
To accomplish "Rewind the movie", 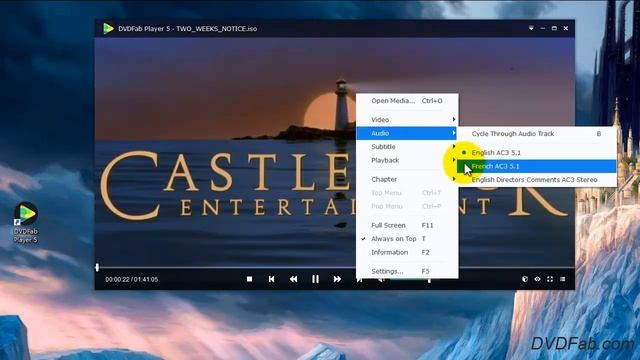I will click(x=293, y=279).
